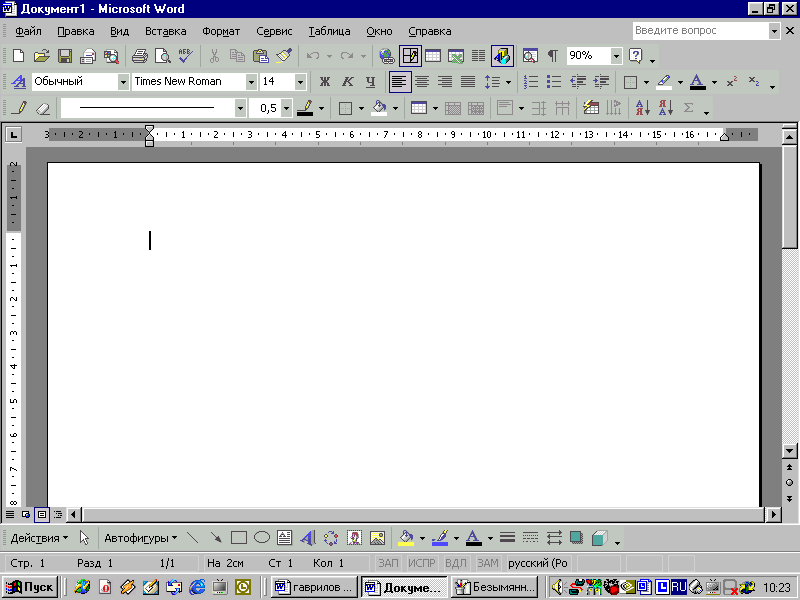Click the vertical scrollbar down arrow
The width and height of the screenshot is (800, 600).
[789, 450]
